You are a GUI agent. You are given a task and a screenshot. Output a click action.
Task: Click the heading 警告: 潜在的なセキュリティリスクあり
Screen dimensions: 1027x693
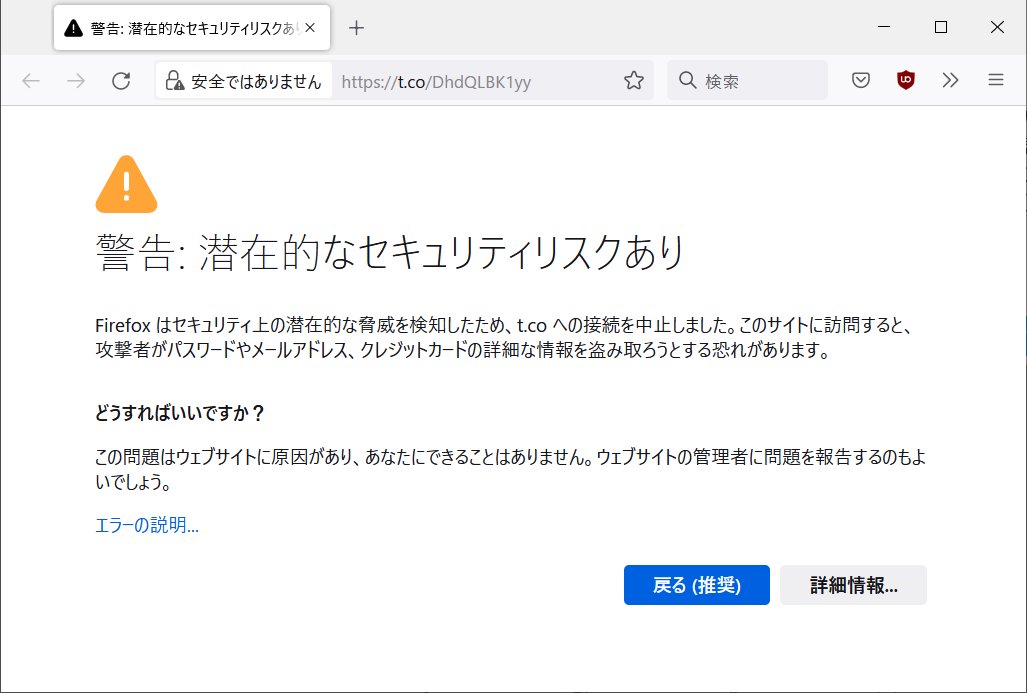pos(390,252)
